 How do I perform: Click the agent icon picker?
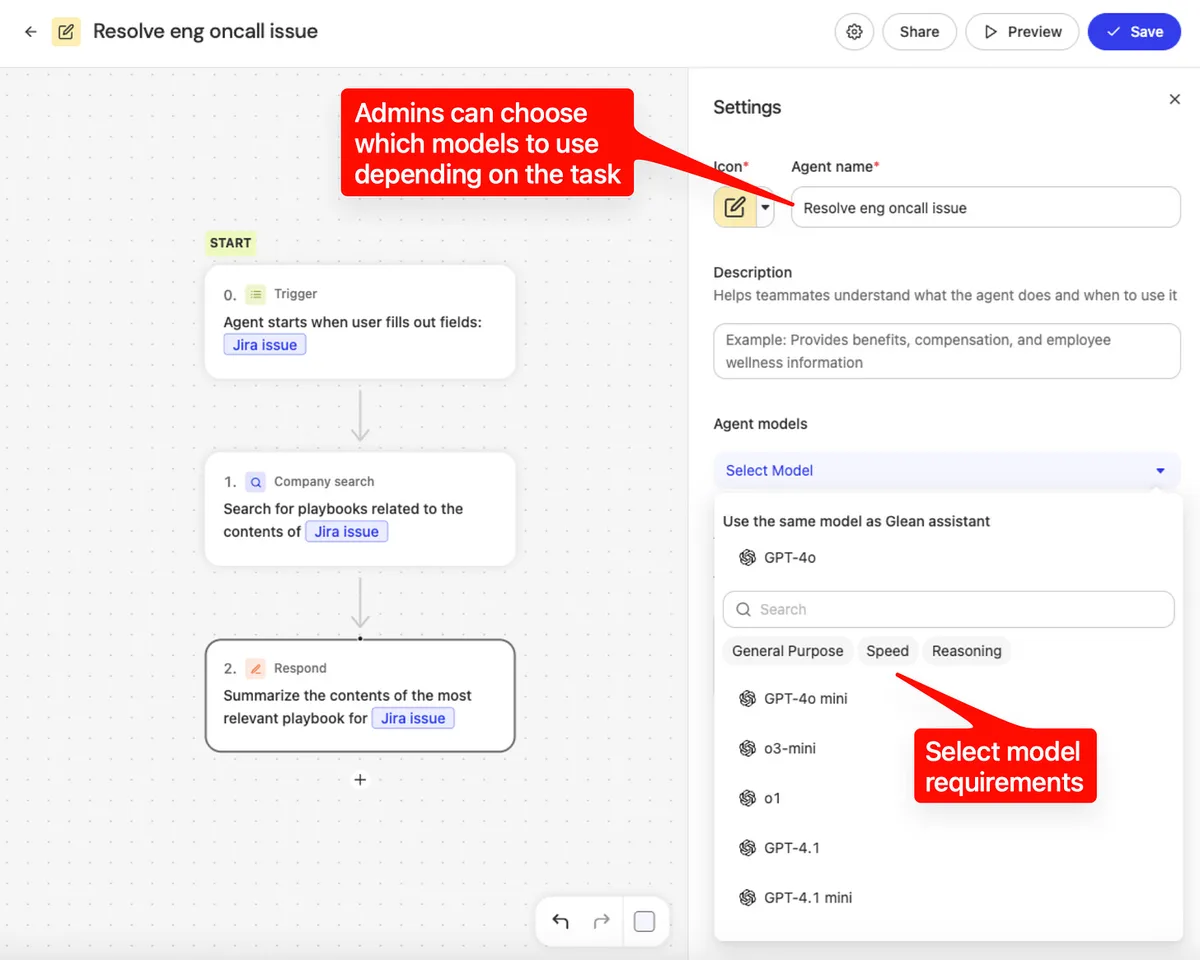coord(735,207)
